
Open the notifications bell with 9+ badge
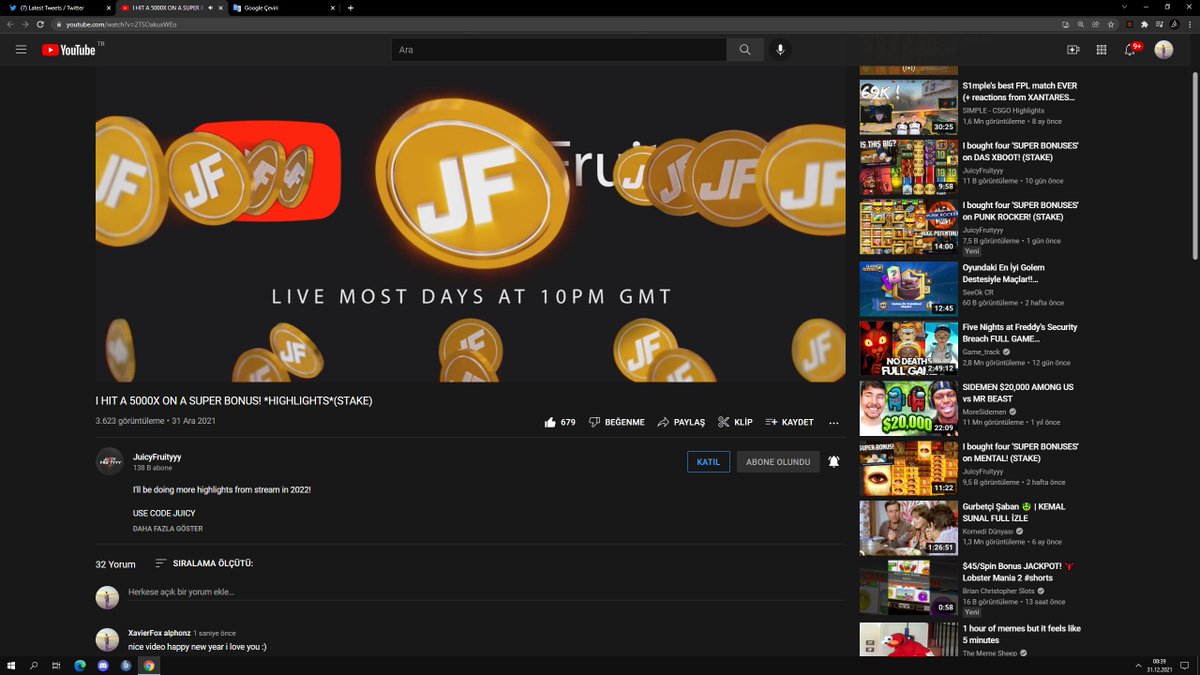pyautogui.click(x=1131, y=49)
